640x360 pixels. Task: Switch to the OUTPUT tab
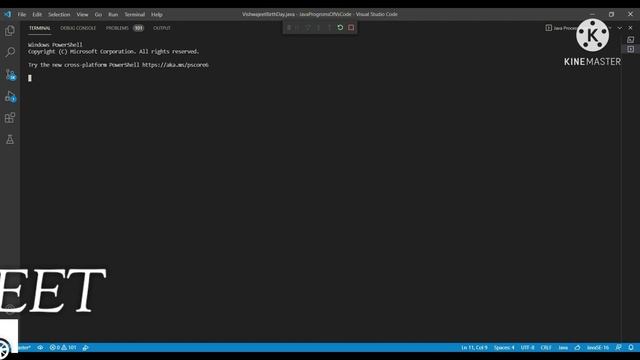click(x=162, y=28)
